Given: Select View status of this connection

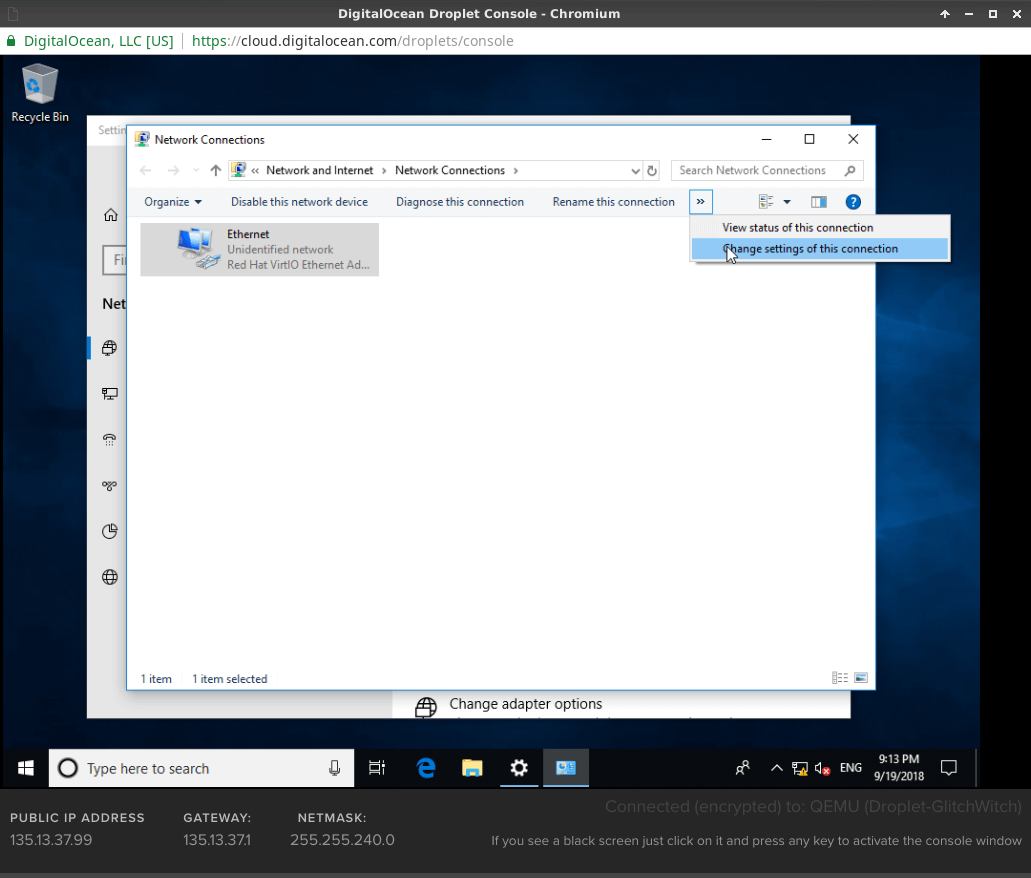Looking at the screenshot, I should tap(797, 228).
